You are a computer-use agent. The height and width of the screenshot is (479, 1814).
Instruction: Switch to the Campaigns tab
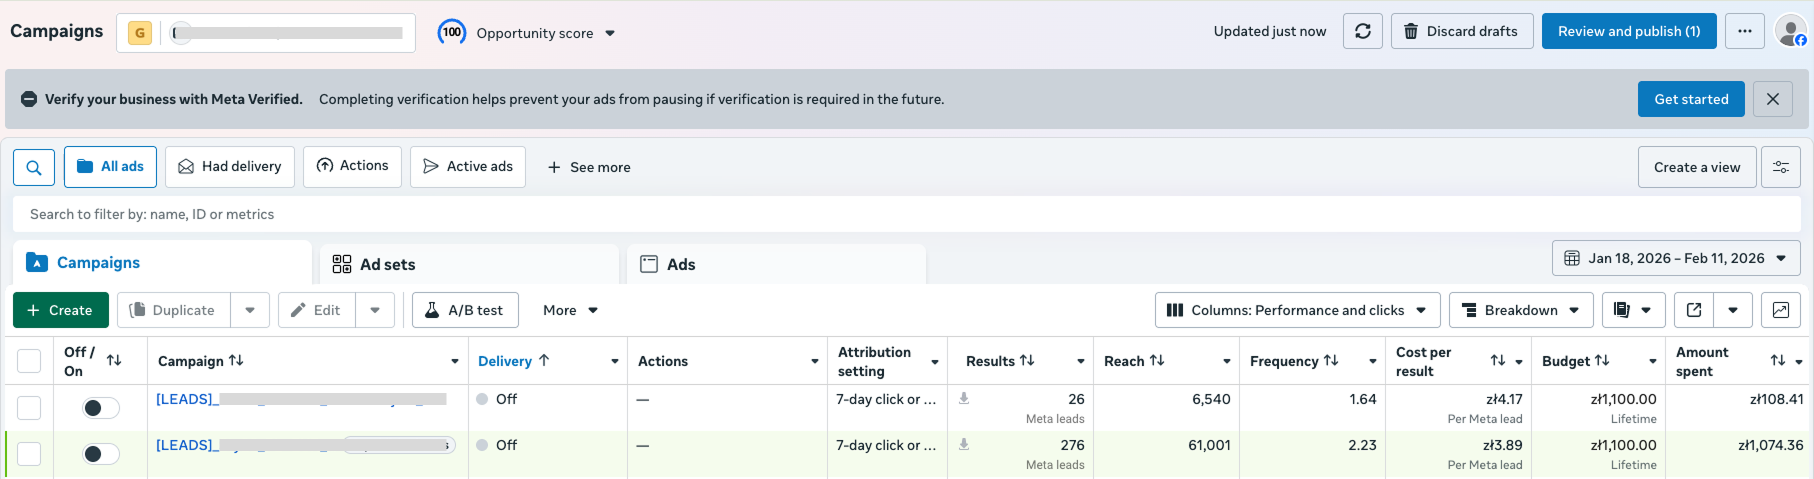click(x=162, y=262)
